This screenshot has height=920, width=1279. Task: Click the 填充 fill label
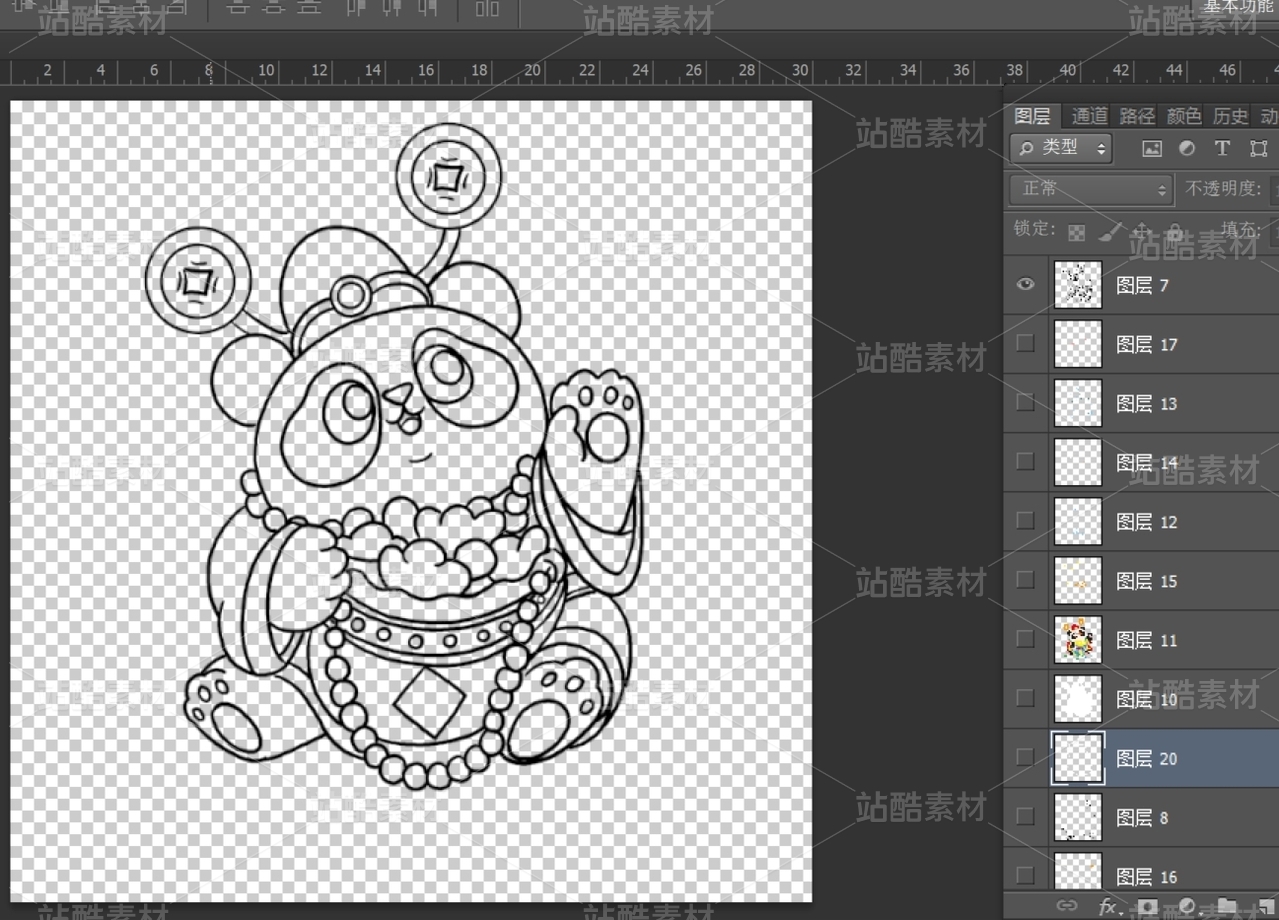click(1240, 230)
